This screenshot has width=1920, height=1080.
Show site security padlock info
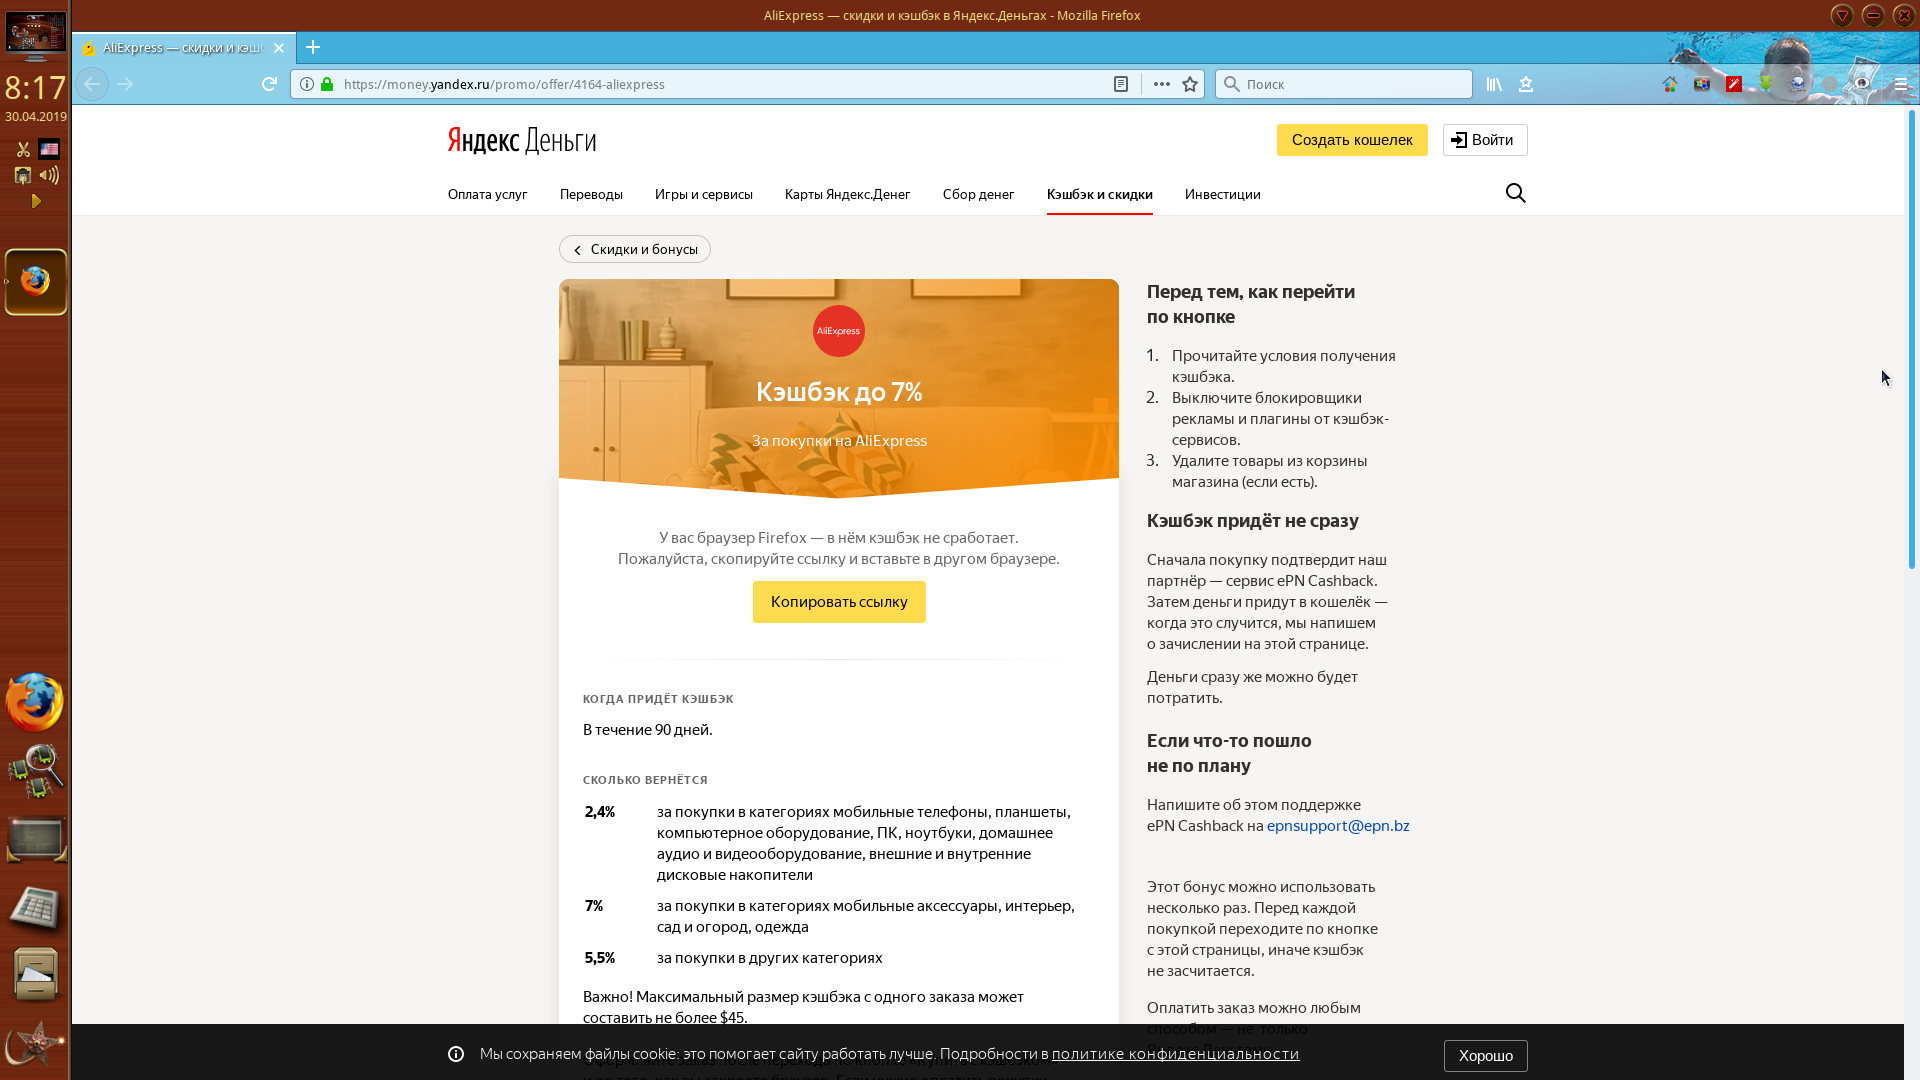327,84
